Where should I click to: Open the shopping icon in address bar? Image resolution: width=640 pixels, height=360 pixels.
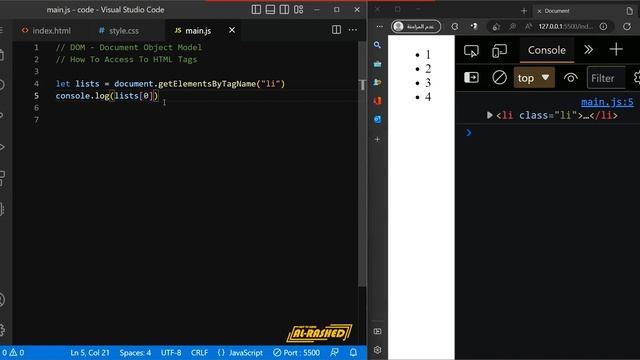(x=496, y=27)
